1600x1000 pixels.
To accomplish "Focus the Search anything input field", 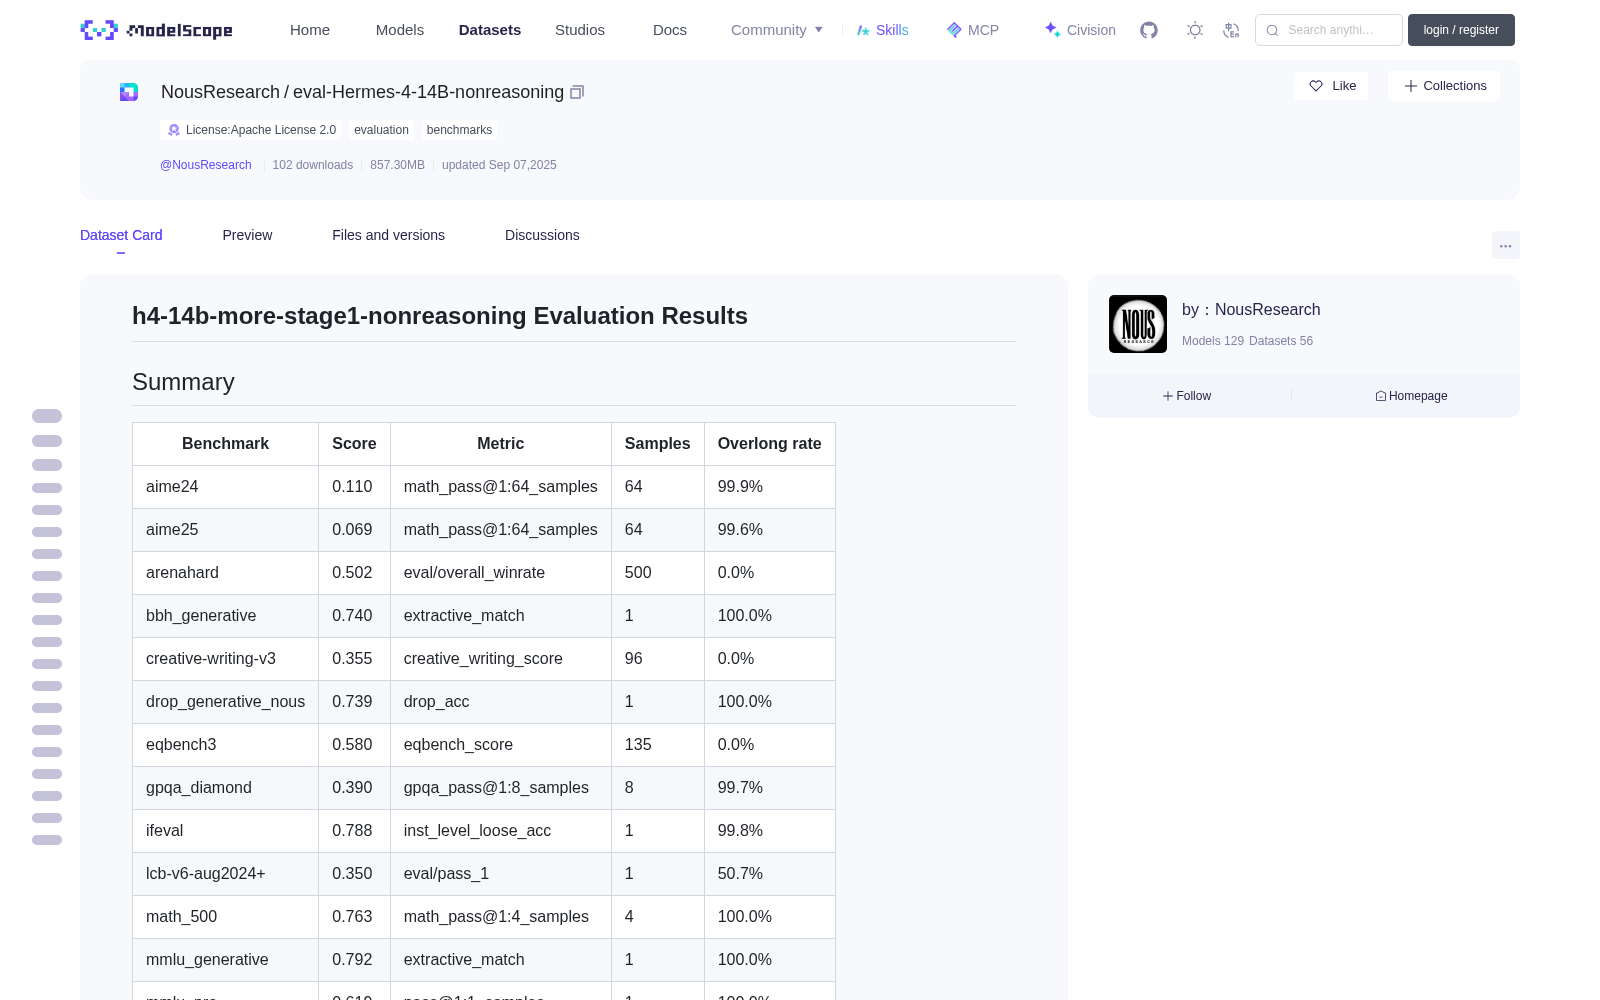I will tap(1329, 30).
